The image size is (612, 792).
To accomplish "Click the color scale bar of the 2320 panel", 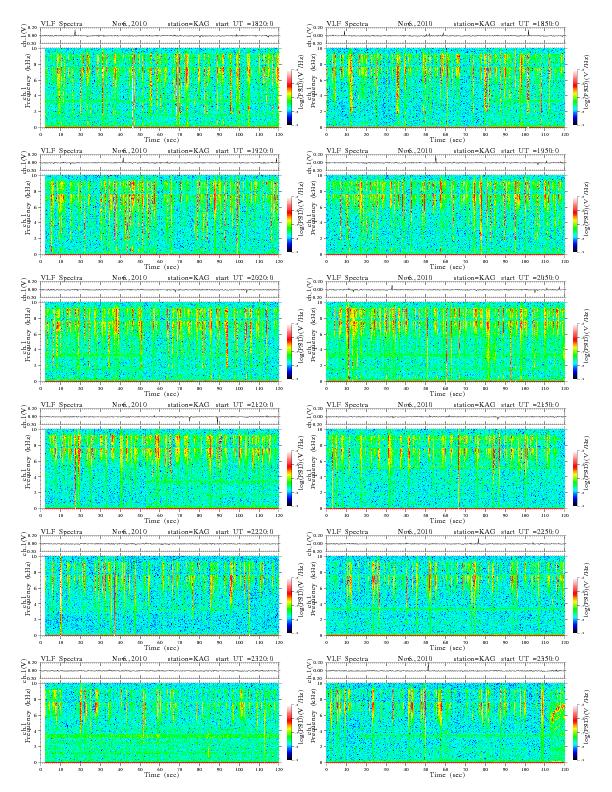I will [289, 732].
